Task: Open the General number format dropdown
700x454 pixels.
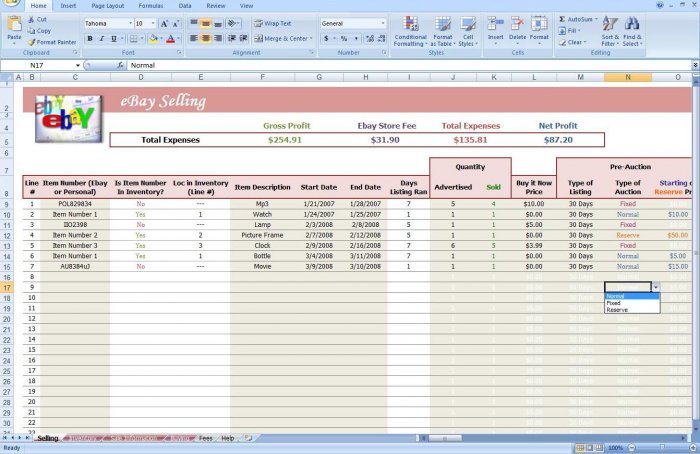Action: pos(383,24)
